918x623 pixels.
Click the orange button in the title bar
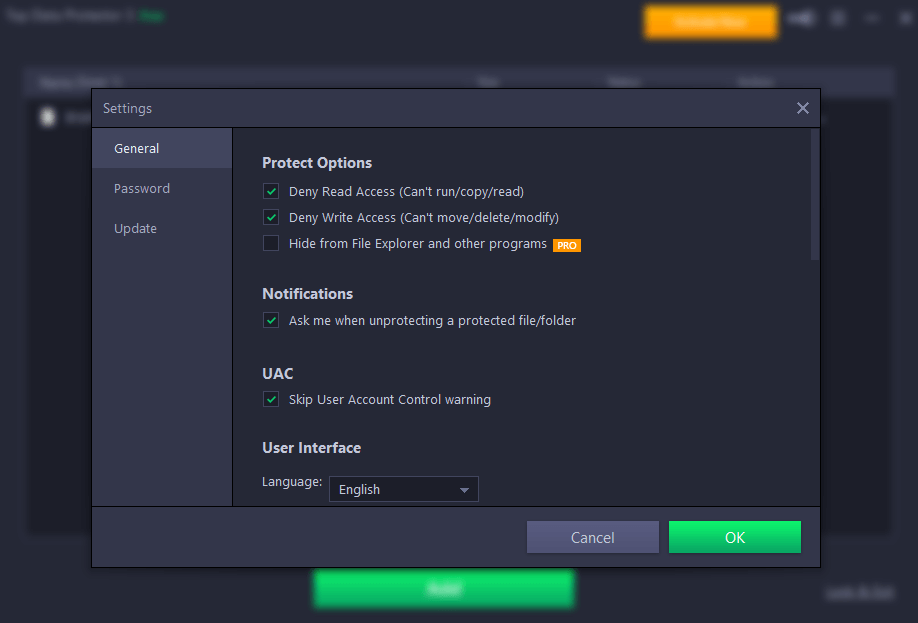710,22
